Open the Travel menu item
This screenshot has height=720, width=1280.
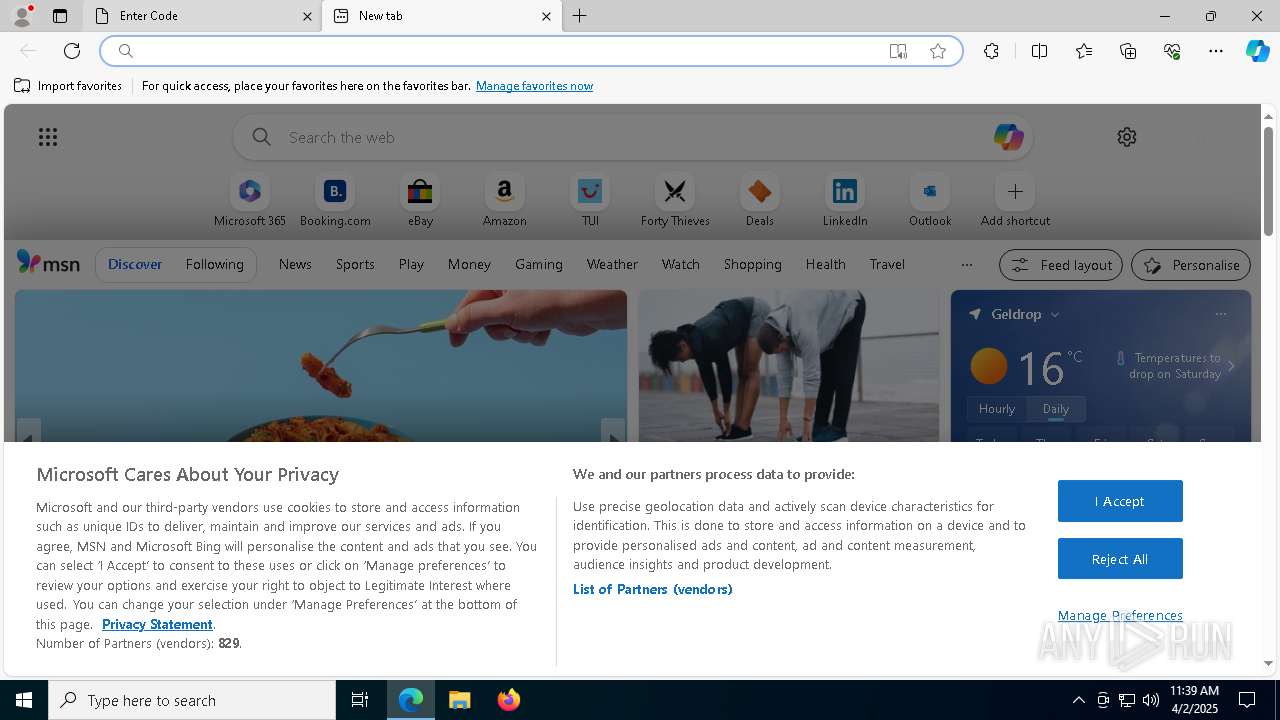click(x=887, y=264)
